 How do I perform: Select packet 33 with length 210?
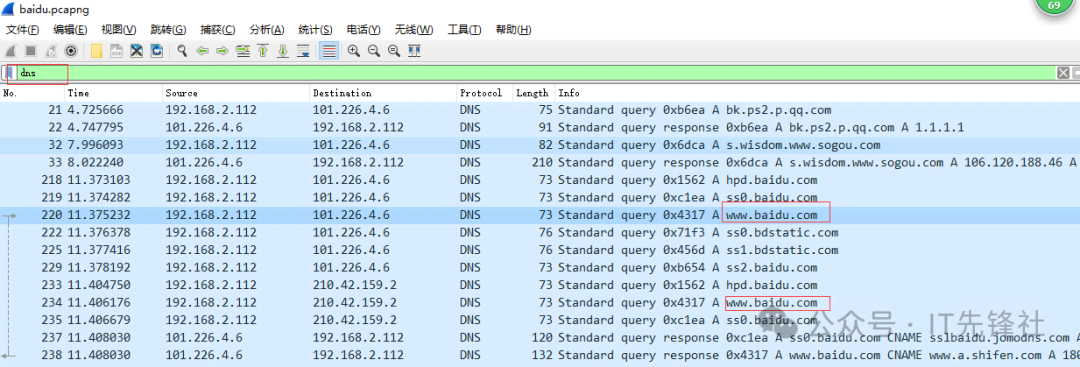click(x=540, y=162)
